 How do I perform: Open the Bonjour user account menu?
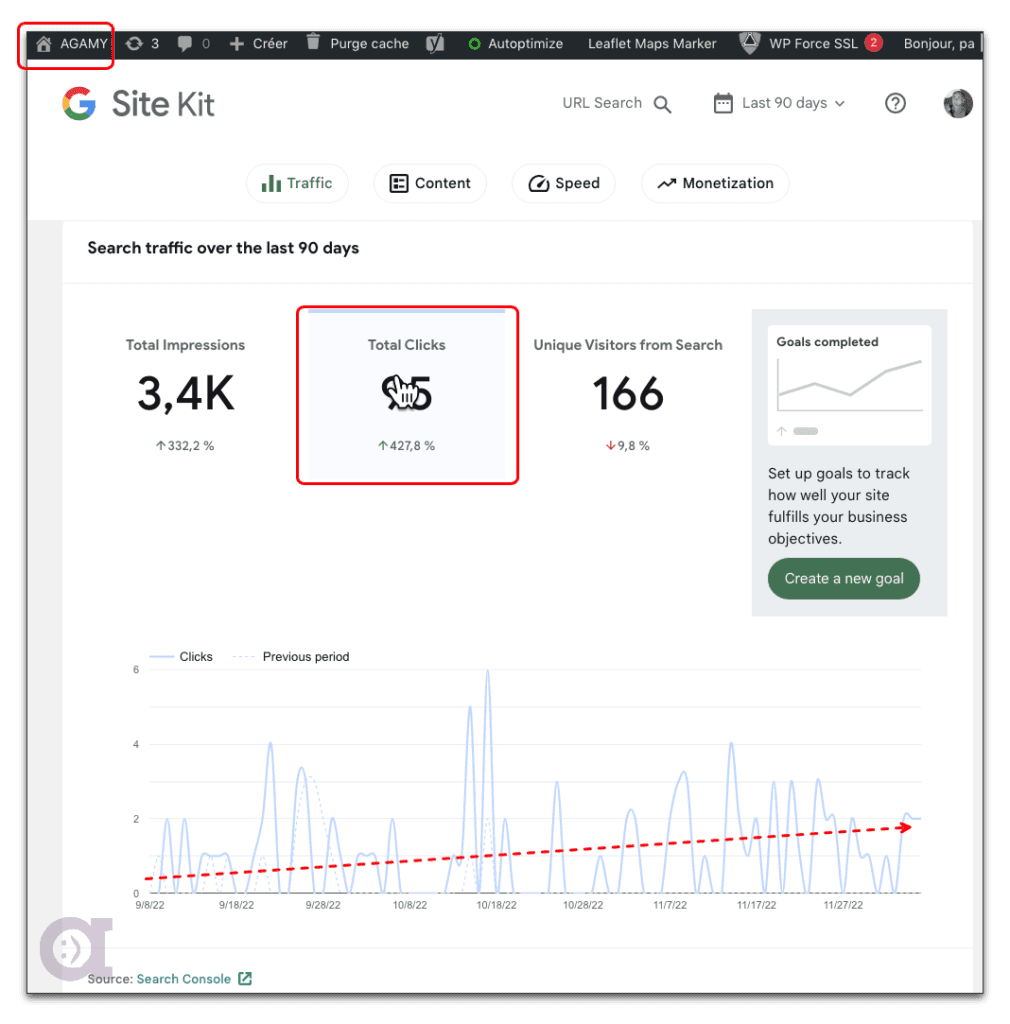pyautogui.click(x=938, y=44)
